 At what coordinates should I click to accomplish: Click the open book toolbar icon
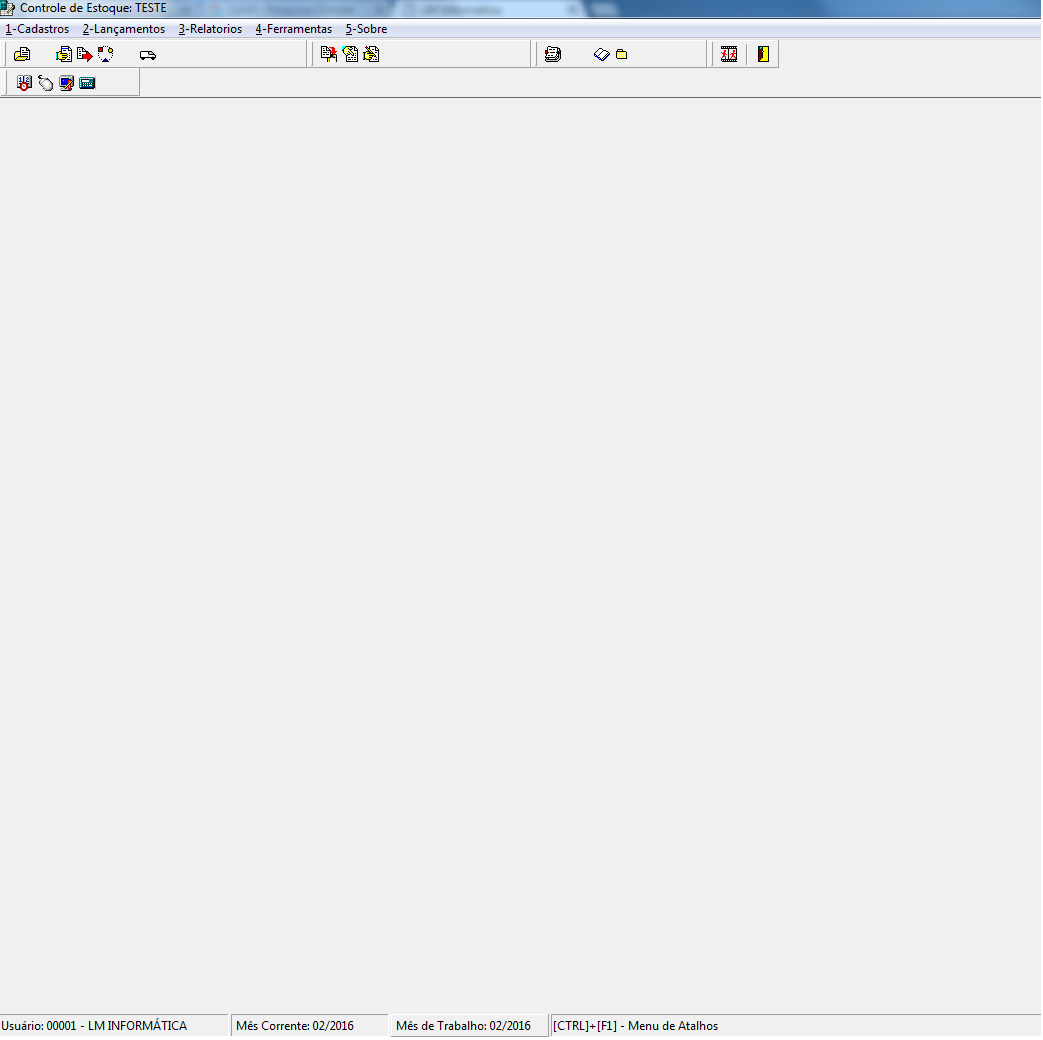[601, 55]
